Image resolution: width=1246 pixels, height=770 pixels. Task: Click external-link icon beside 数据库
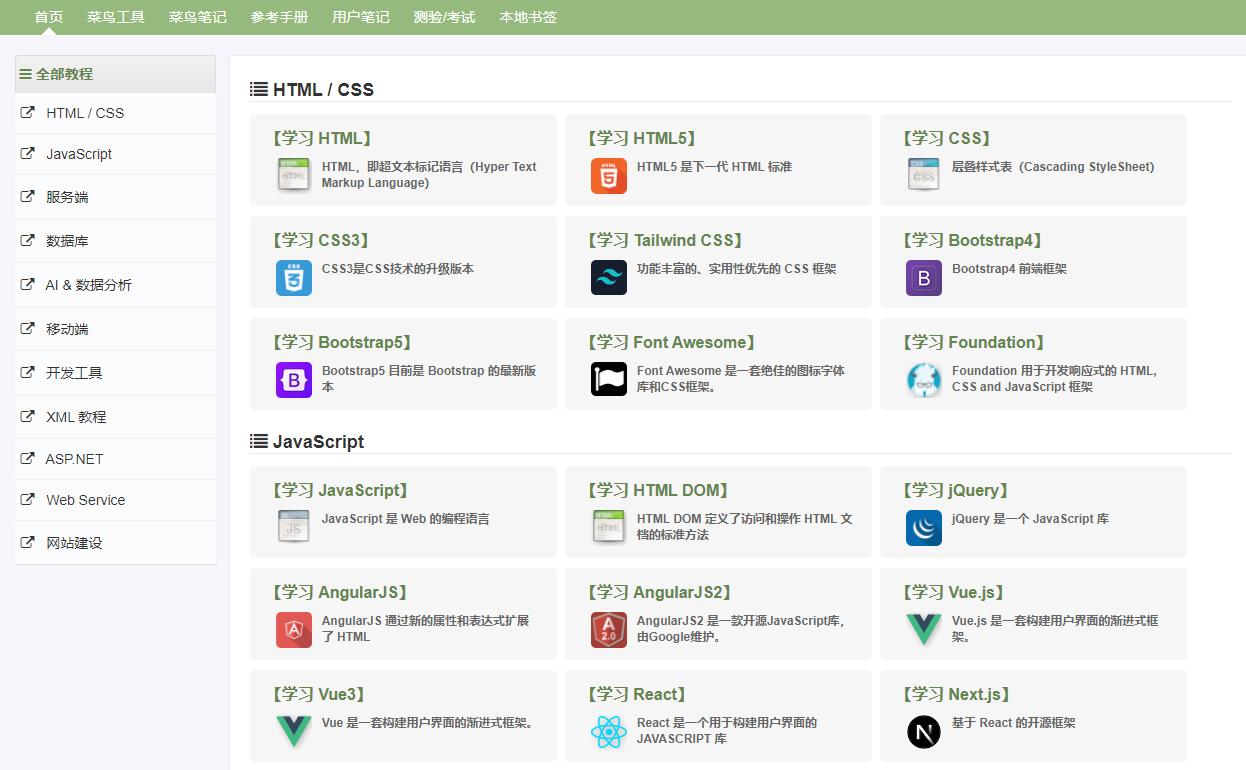[x=27, y=240]
